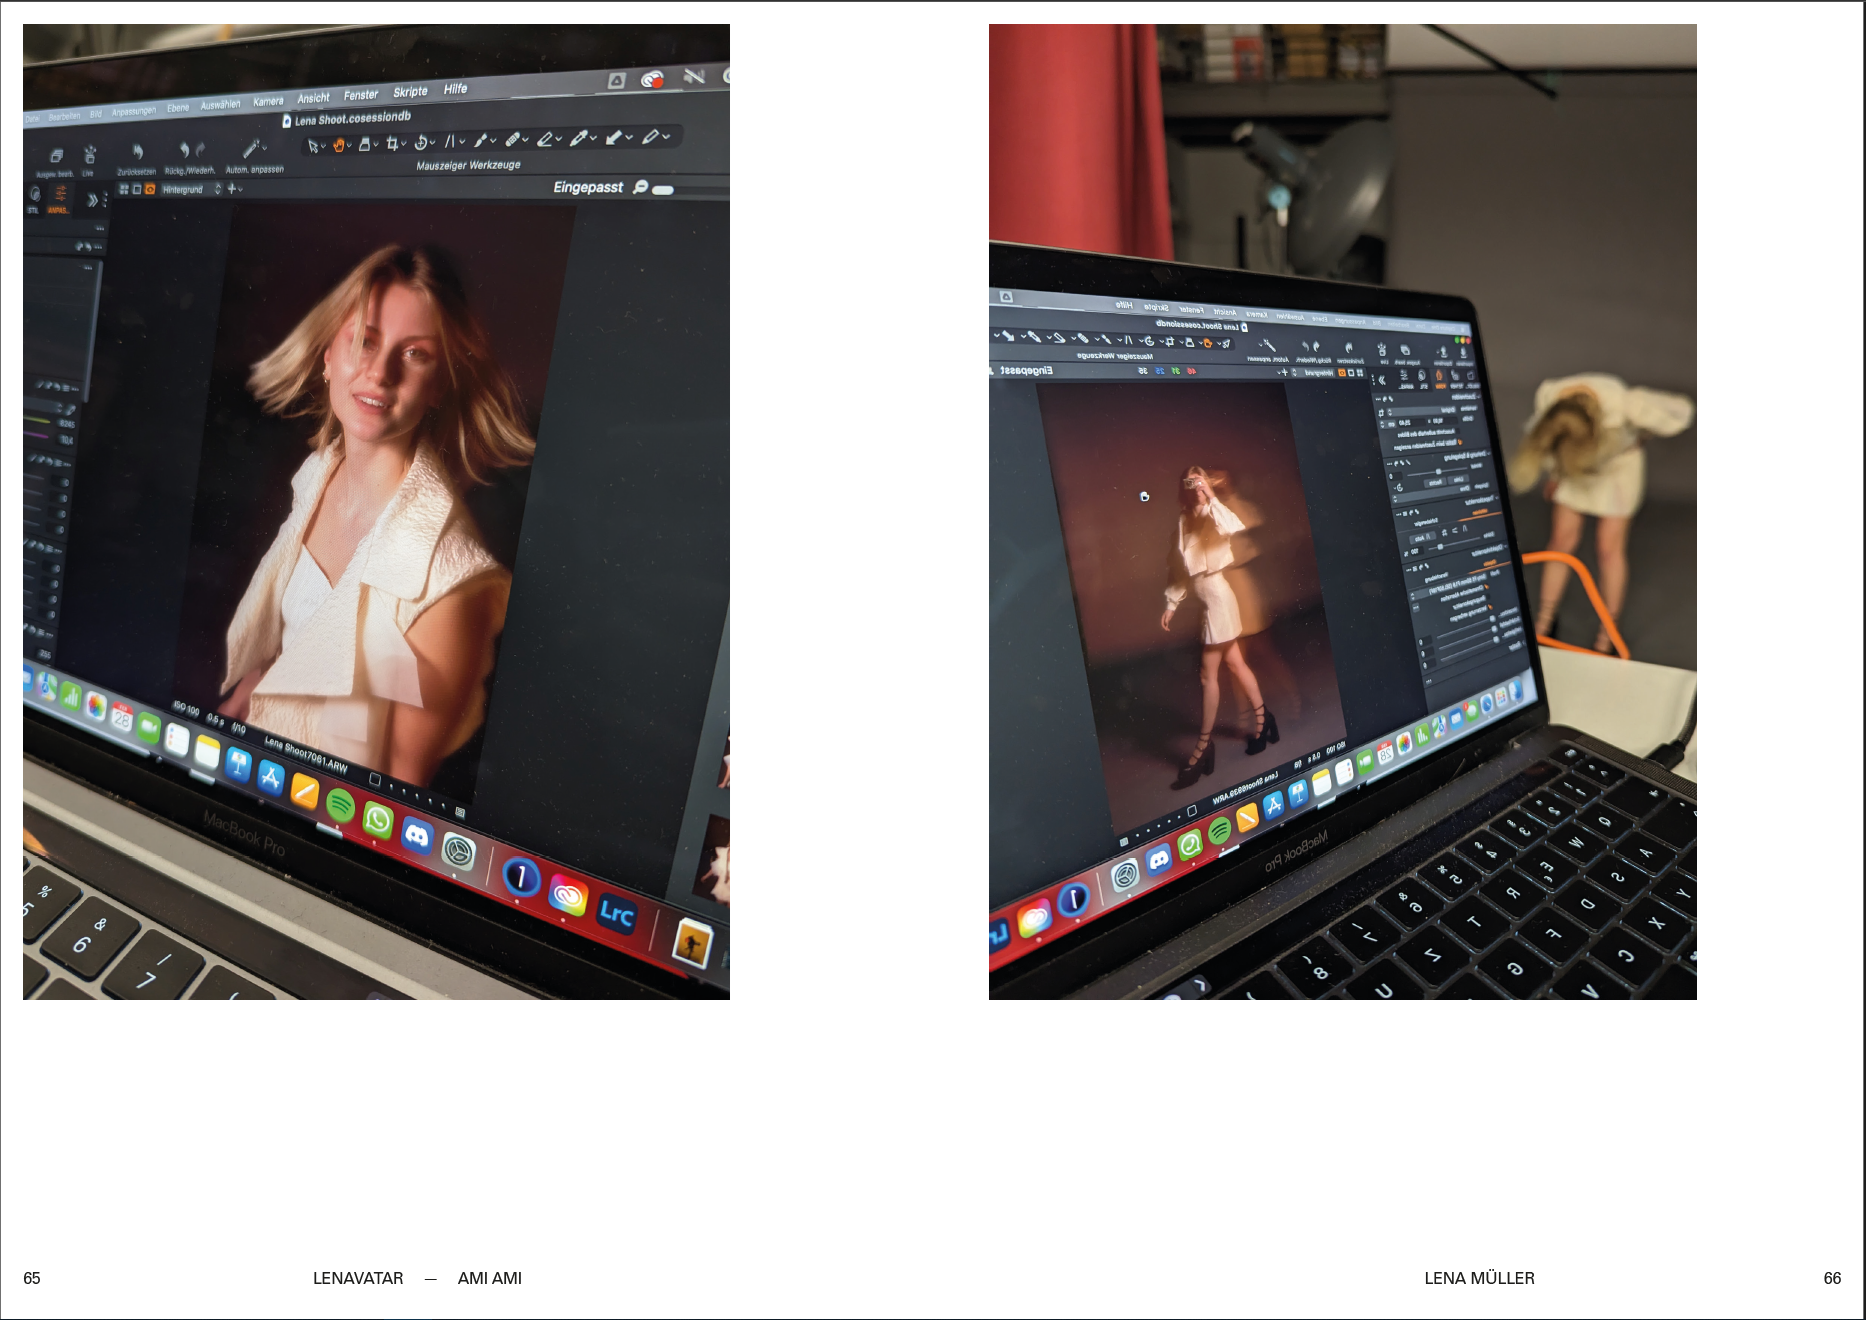
Task: Toggle the orange proof icon beside Hintergrund, left photo
Action: coord(150,189)
